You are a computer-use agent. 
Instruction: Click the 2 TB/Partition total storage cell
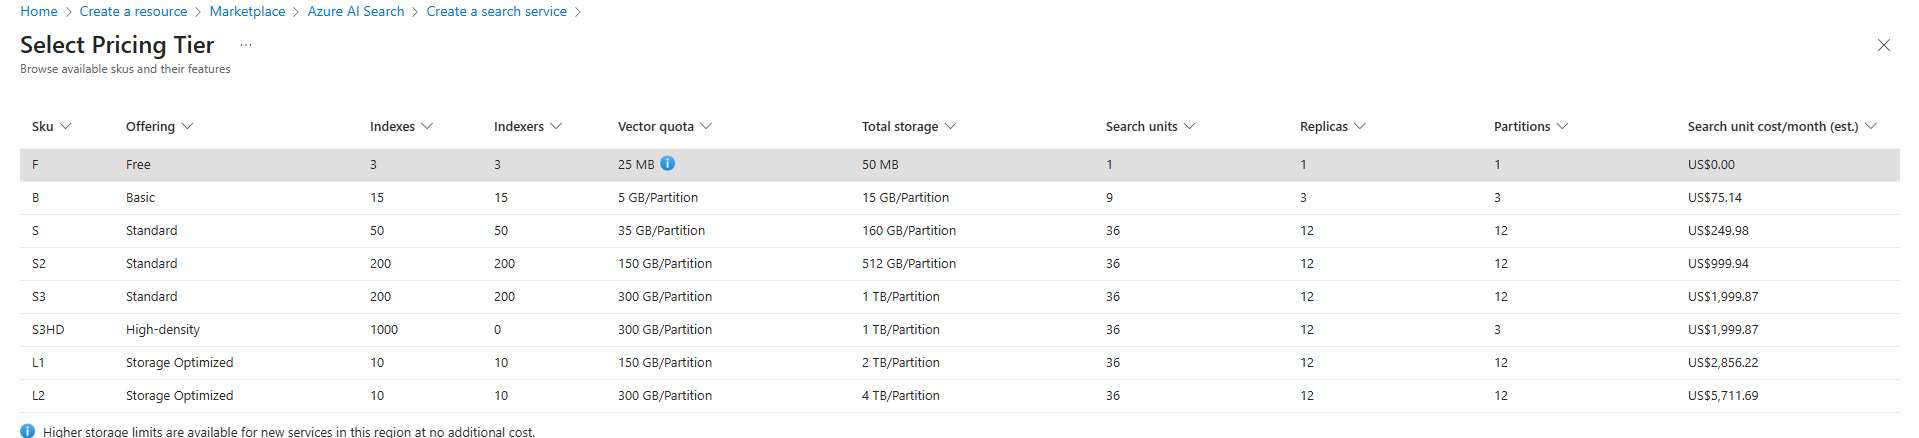coord(901,363)
